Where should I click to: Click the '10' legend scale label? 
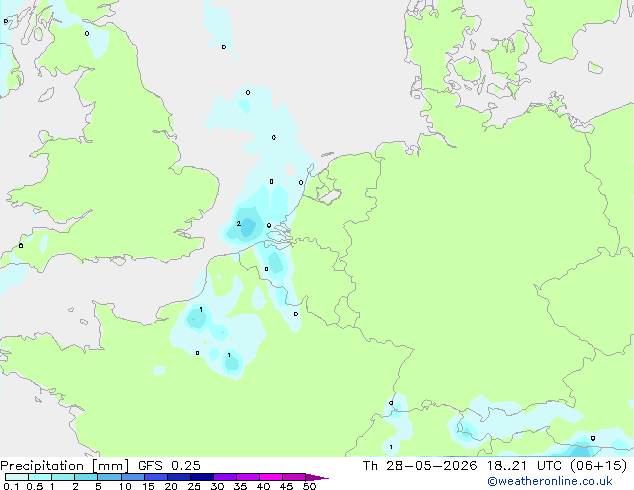point(125,486)
